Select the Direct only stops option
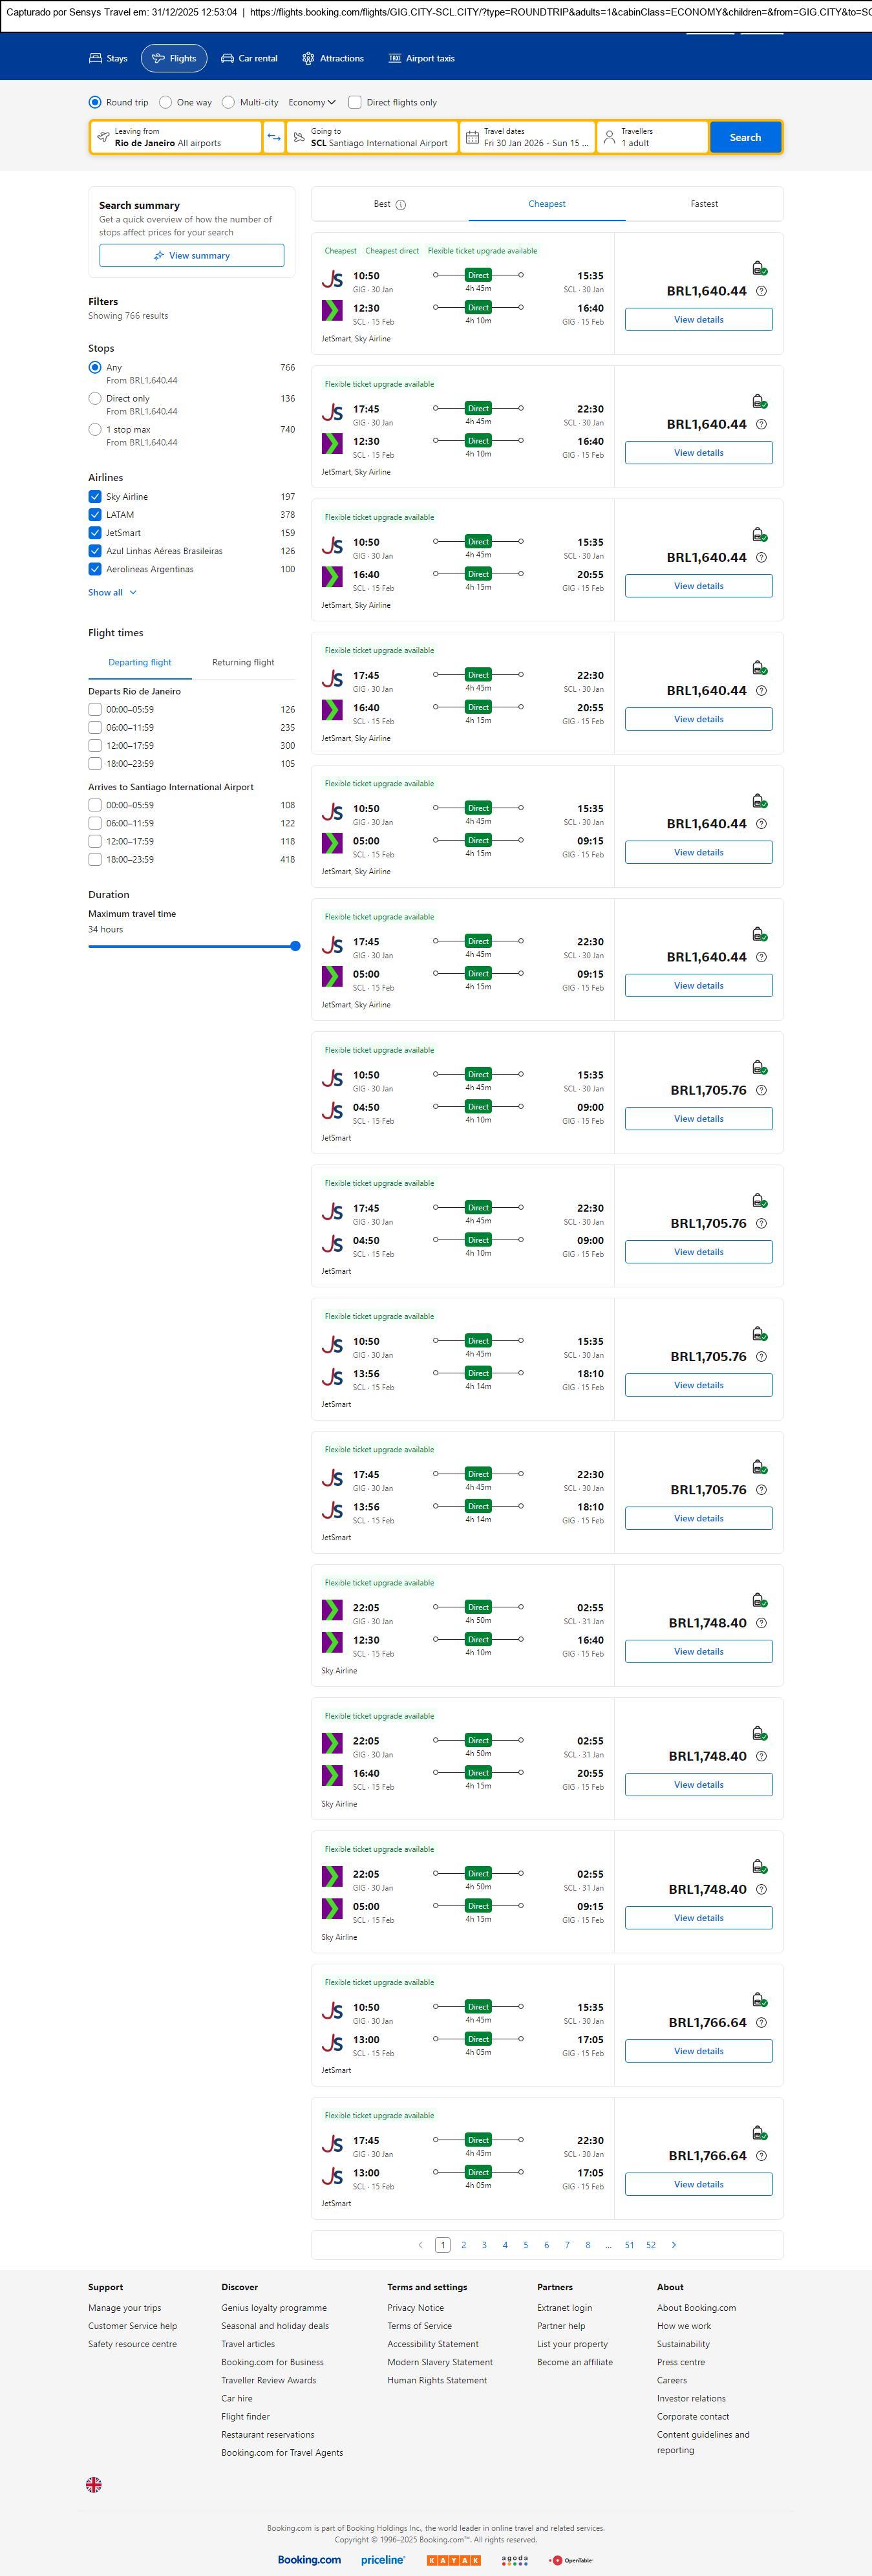The image size is (872, 2576). point(95,398)
